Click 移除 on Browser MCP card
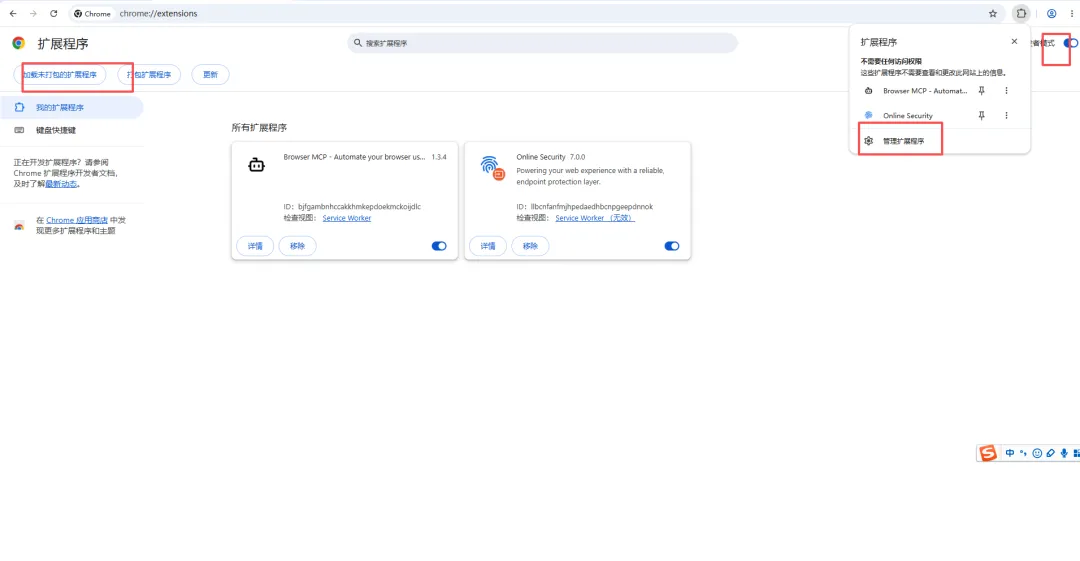1080x561 pixels. tap(298, 246)
